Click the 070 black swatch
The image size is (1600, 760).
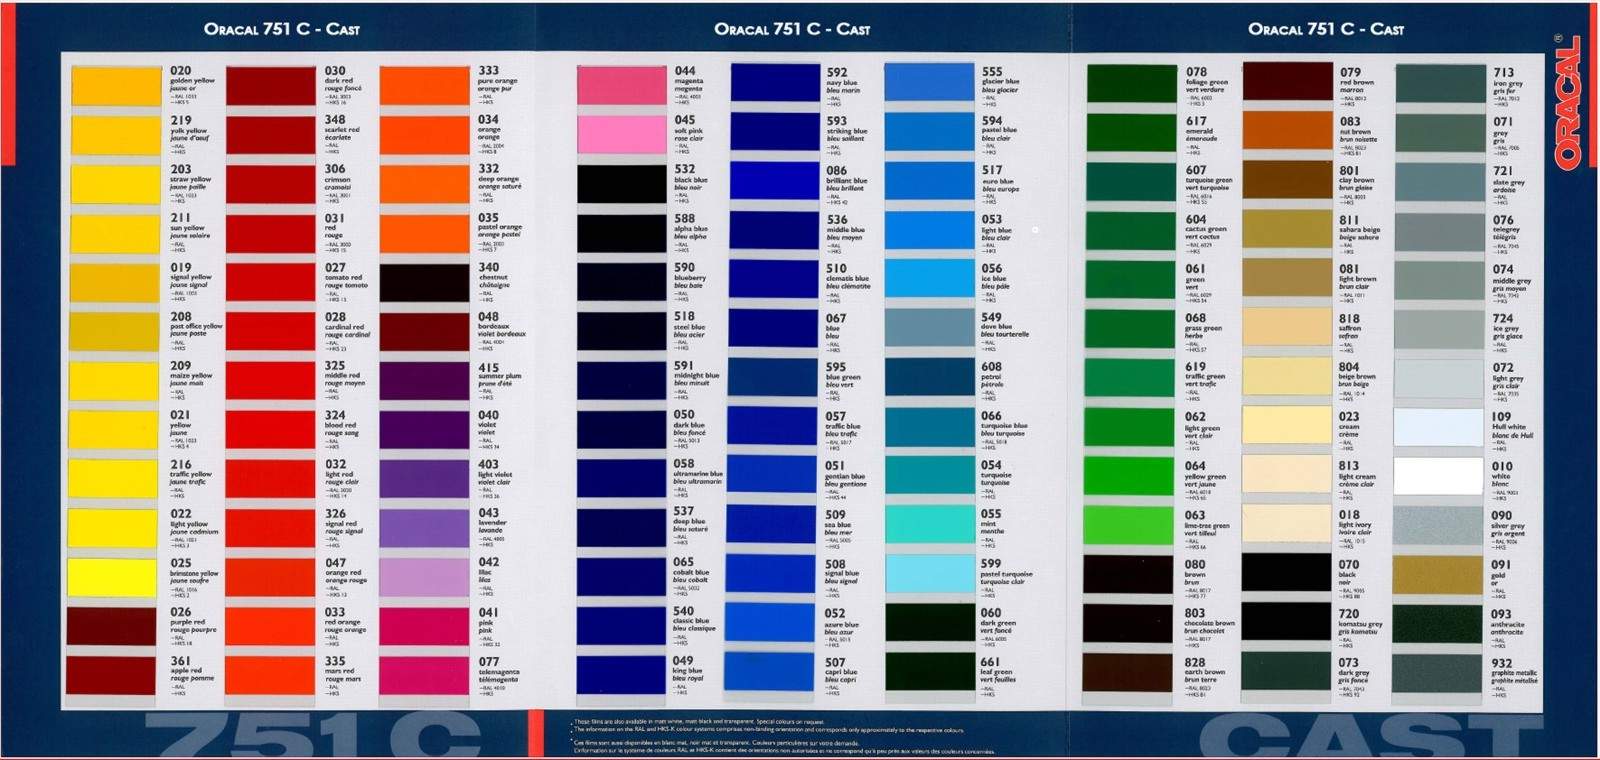tap(1288, 574)
